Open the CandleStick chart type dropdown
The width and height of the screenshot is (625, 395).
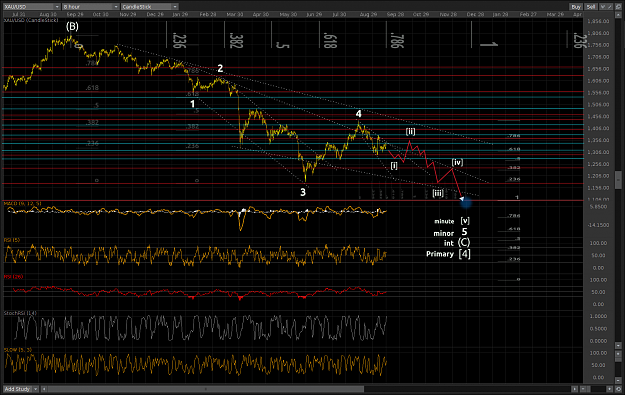tap(149, 6)
